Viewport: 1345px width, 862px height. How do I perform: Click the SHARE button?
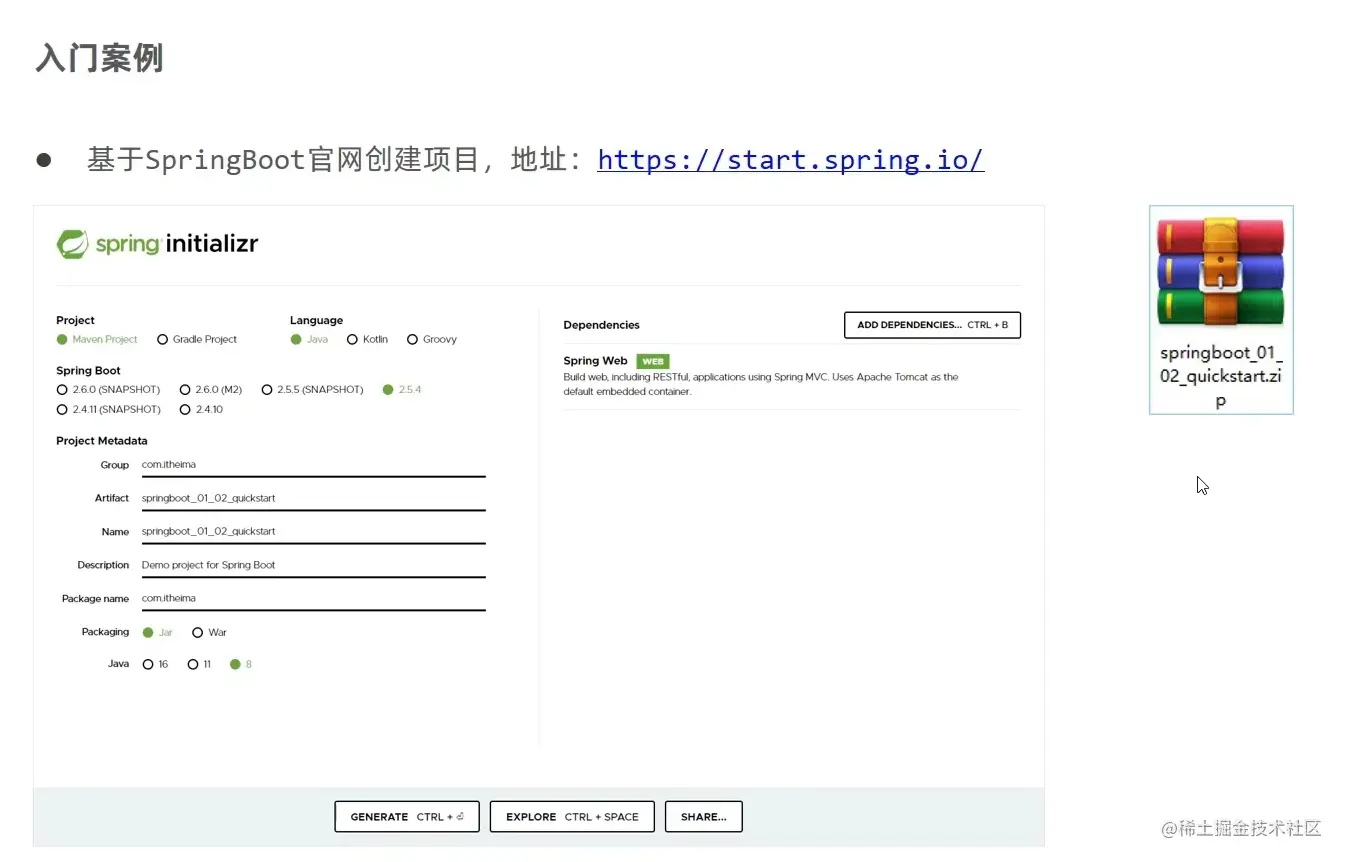click(703, 816)
